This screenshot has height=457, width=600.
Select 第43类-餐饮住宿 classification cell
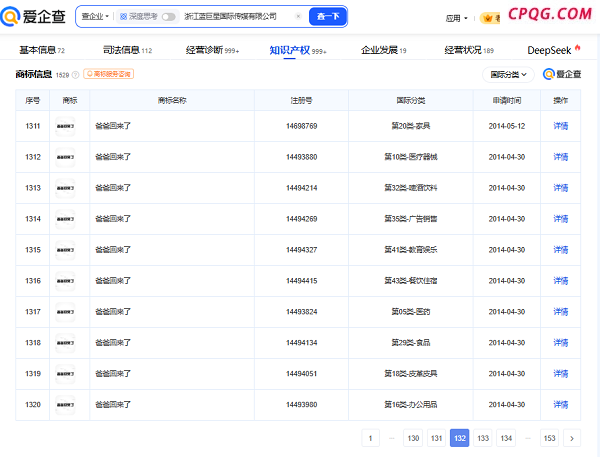[411, 281]
